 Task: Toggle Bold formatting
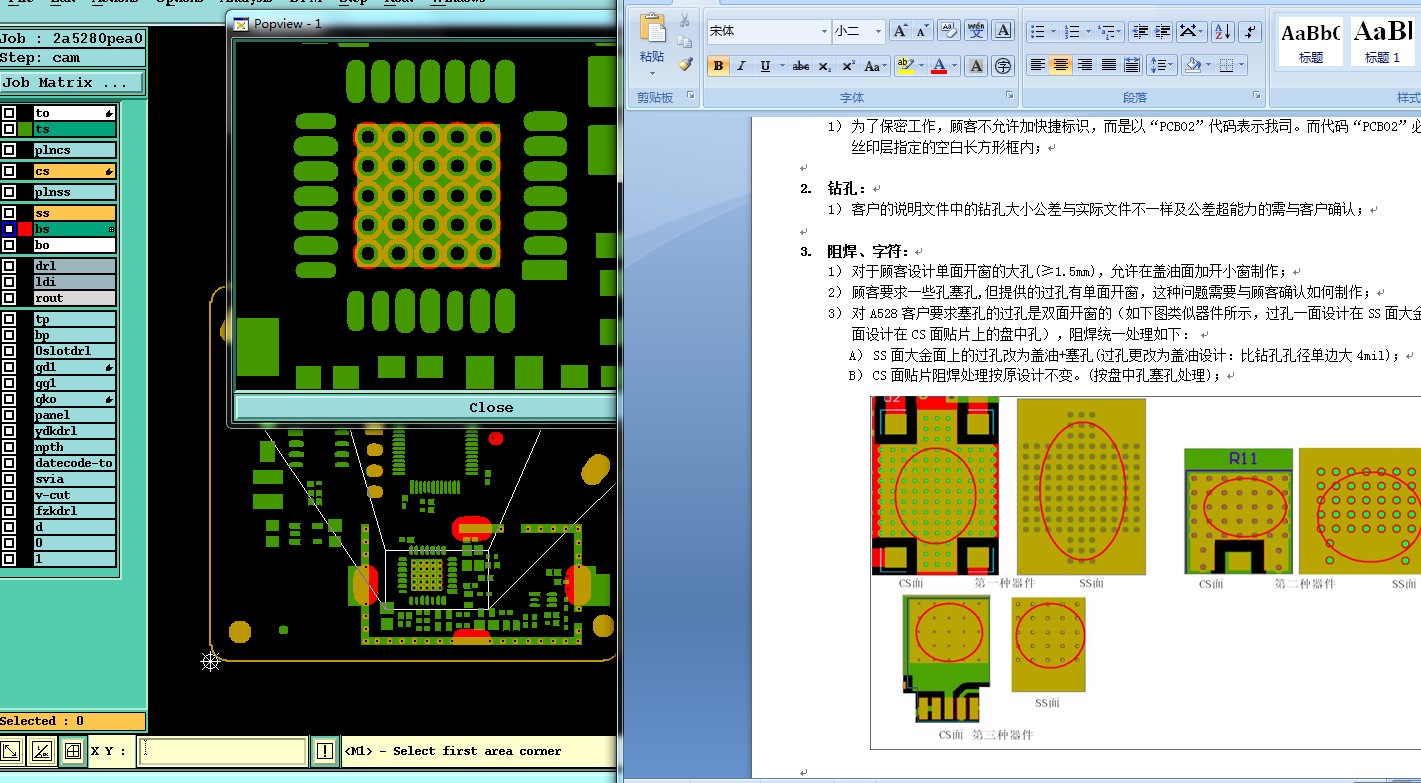[x=717, y=66]
